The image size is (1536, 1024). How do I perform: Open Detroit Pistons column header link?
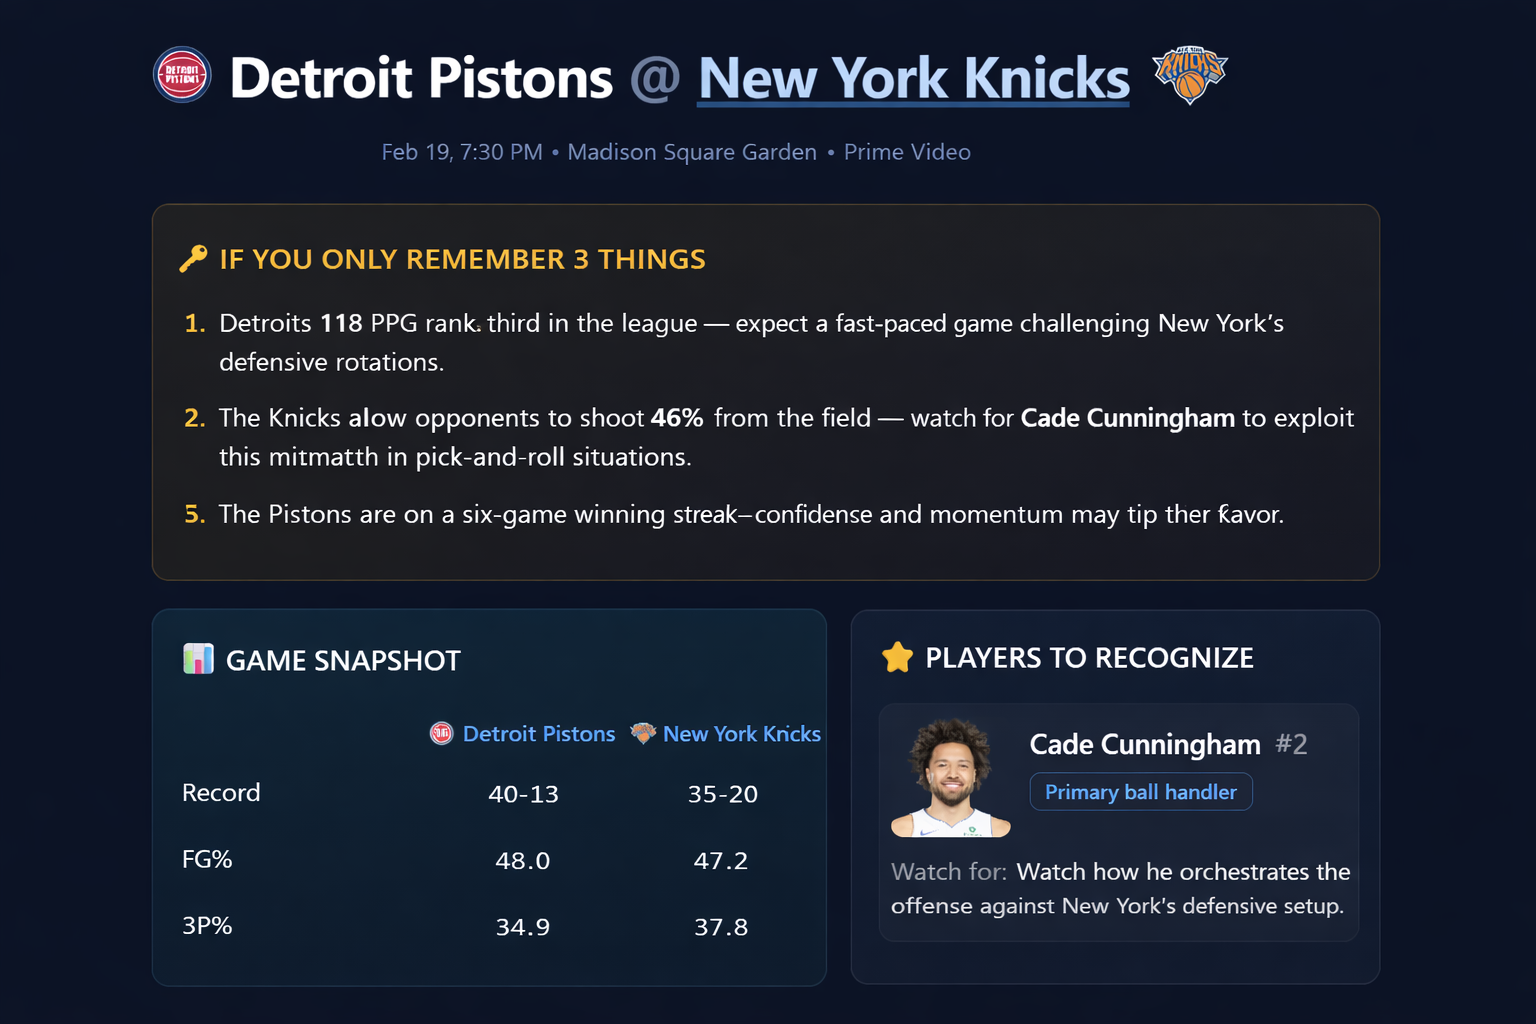tap(538, 734)
